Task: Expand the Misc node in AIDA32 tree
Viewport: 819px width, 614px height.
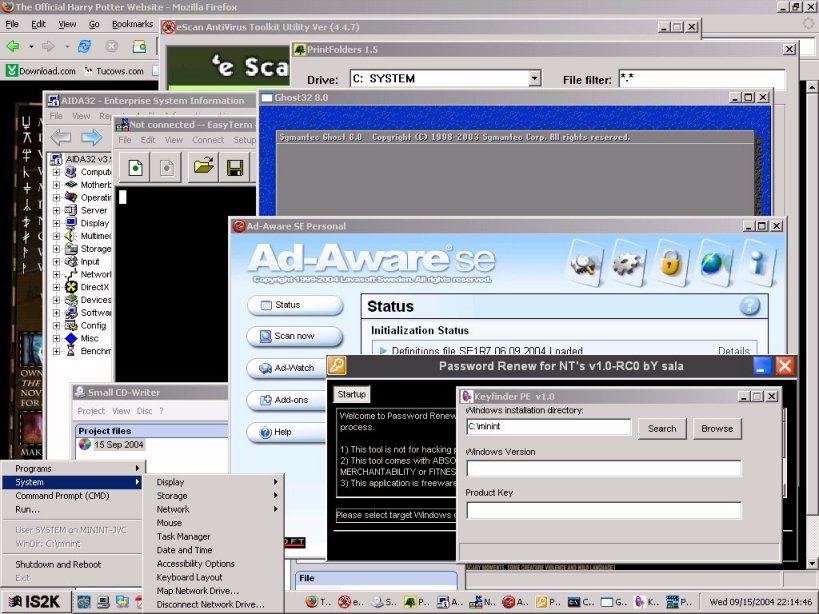Action: pyautogui.click(x=56, y=338)
